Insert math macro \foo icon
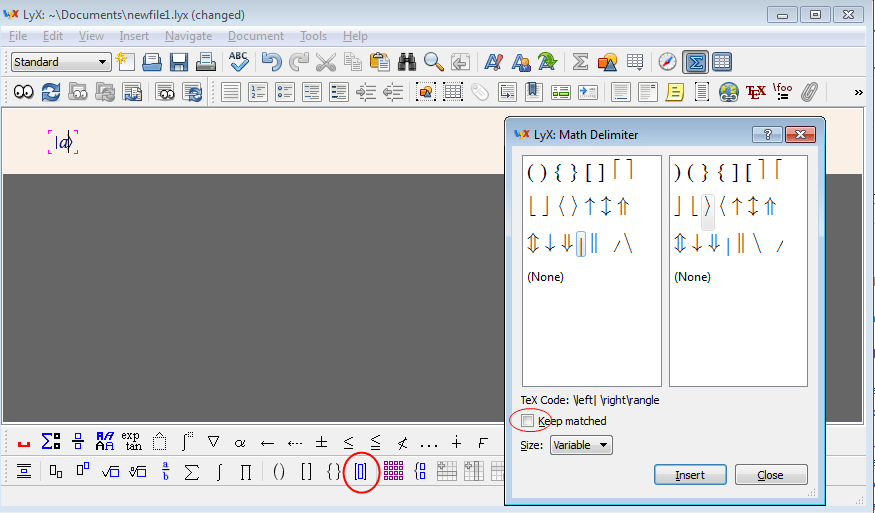875x513 pixels. tap(783, 91)
